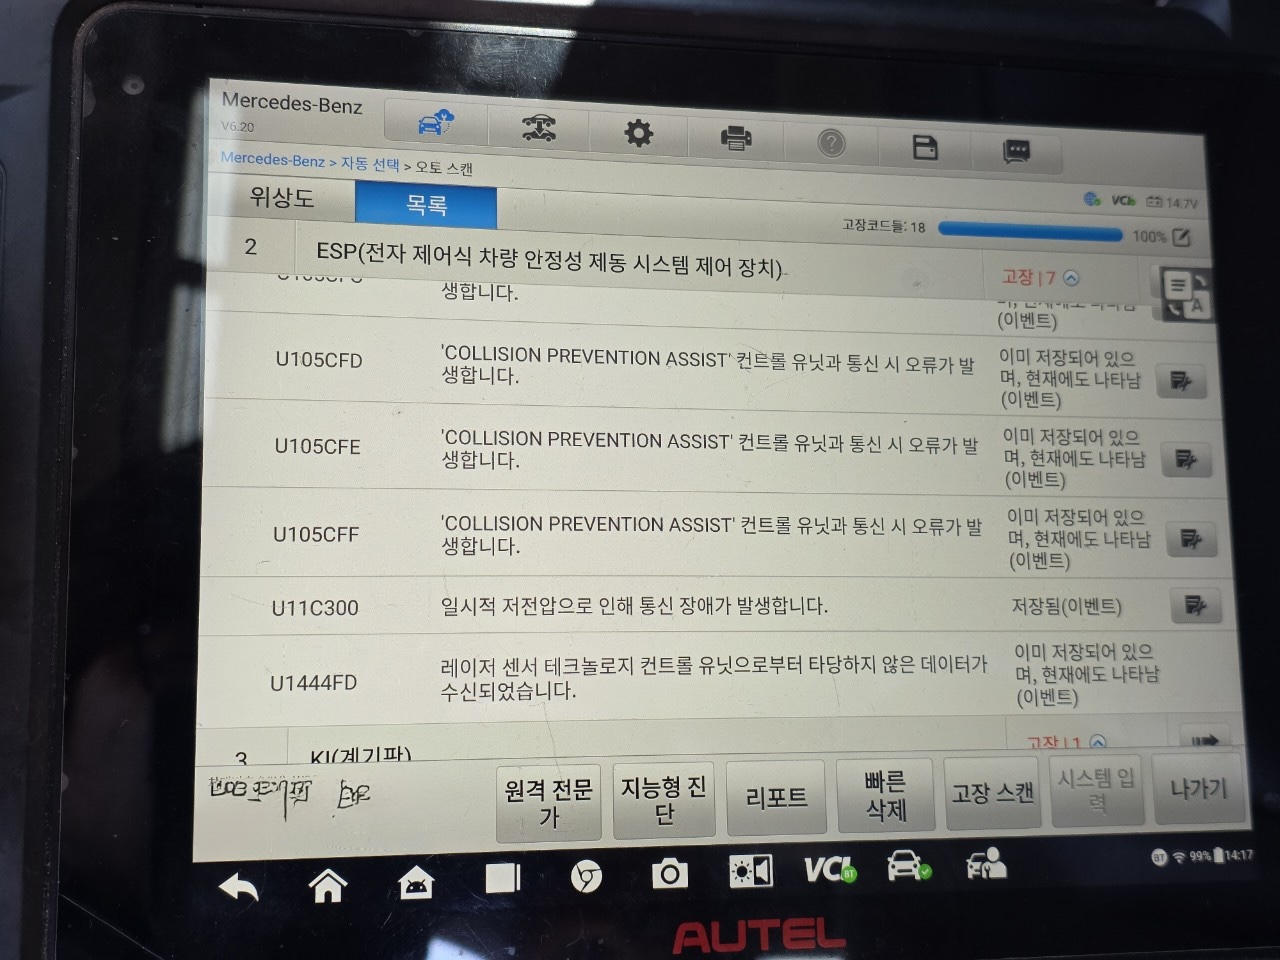Open detail icon for U11C300 code
The height and width of the screenshot is (960, 1280).
(x=1195, y=605)
